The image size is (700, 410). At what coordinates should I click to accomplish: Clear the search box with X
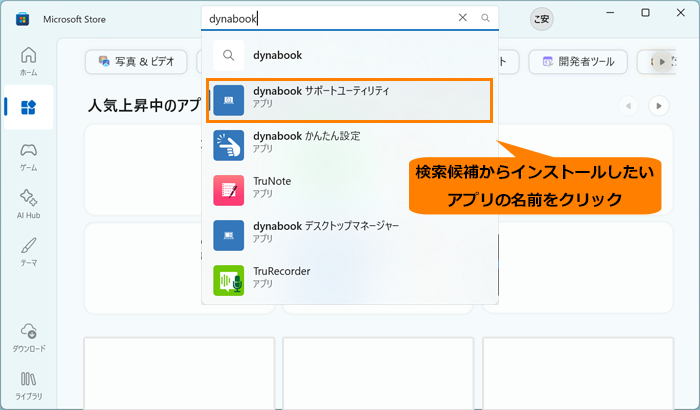(462, 17)
